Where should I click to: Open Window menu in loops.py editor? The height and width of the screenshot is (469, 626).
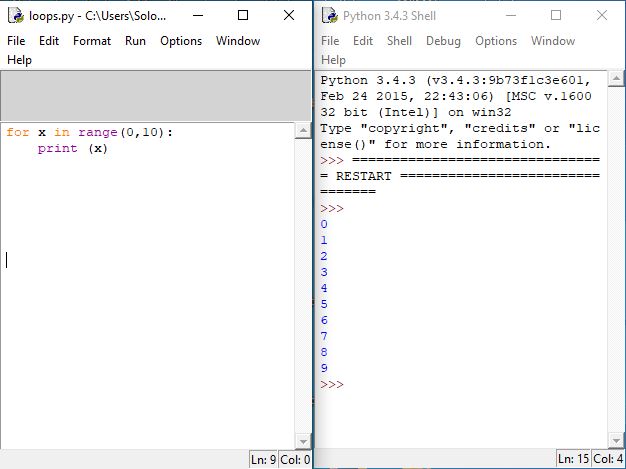point(238,41)
